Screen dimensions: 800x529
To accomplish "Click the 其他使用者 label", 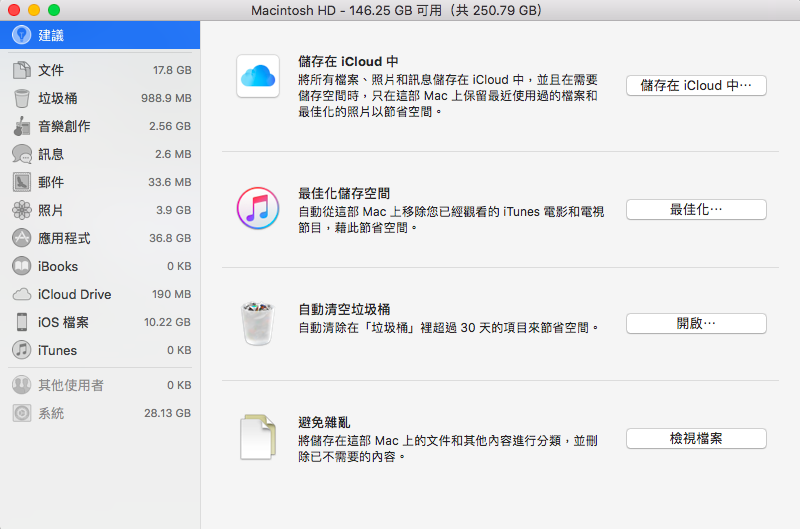I will click(71, 385).
